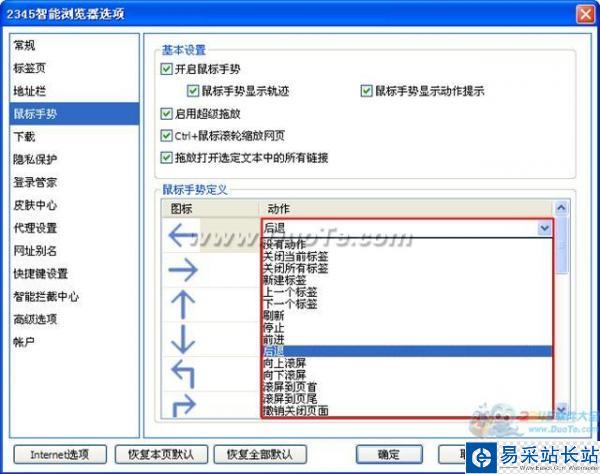Open the 高级选项 settings section

(74, 319)
